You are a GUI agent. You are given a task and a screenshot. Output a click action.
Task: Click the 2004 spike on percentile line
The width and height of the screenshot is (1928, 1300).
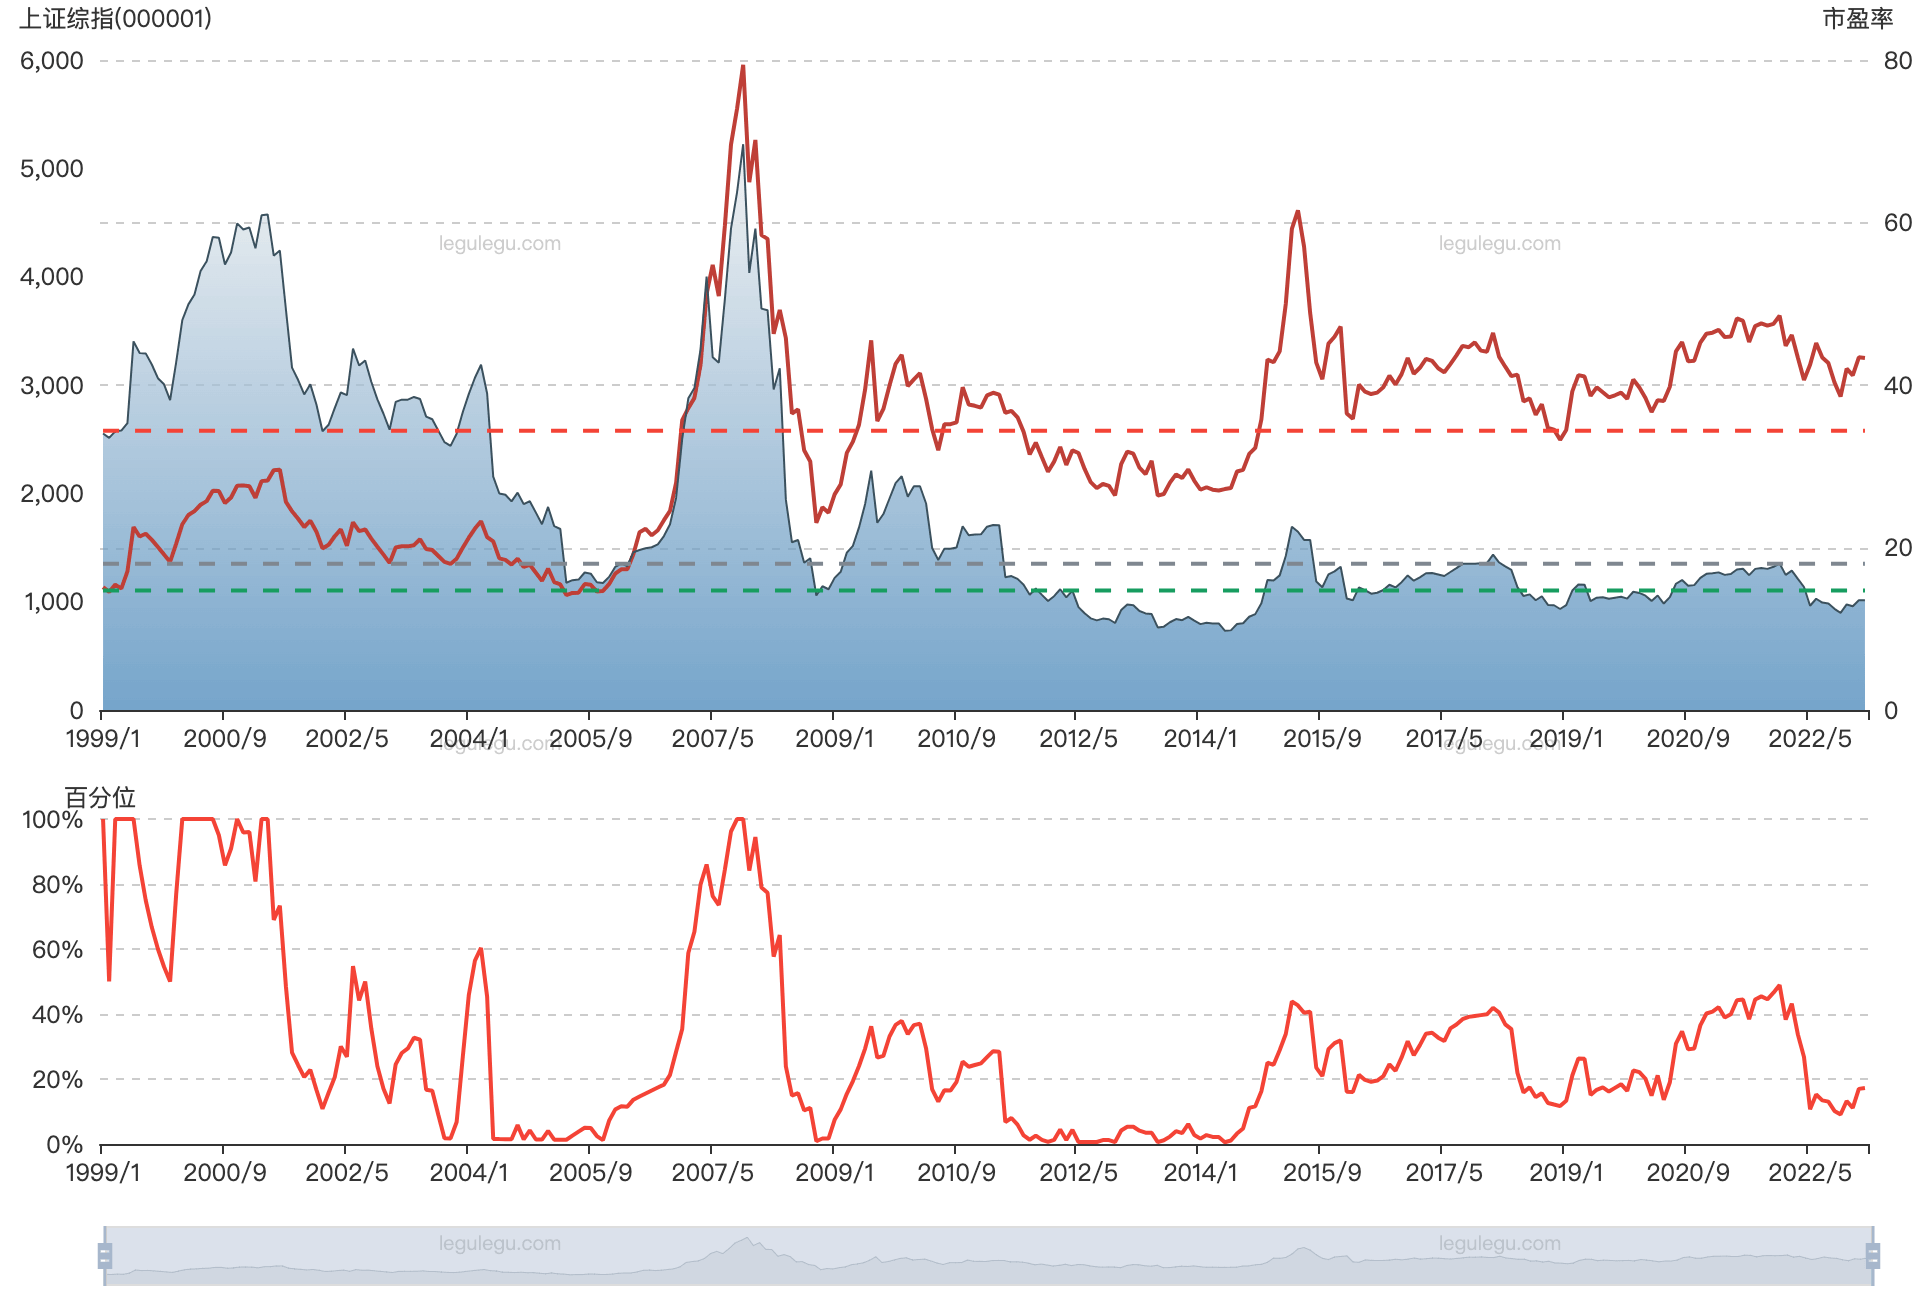coord(481,950)
